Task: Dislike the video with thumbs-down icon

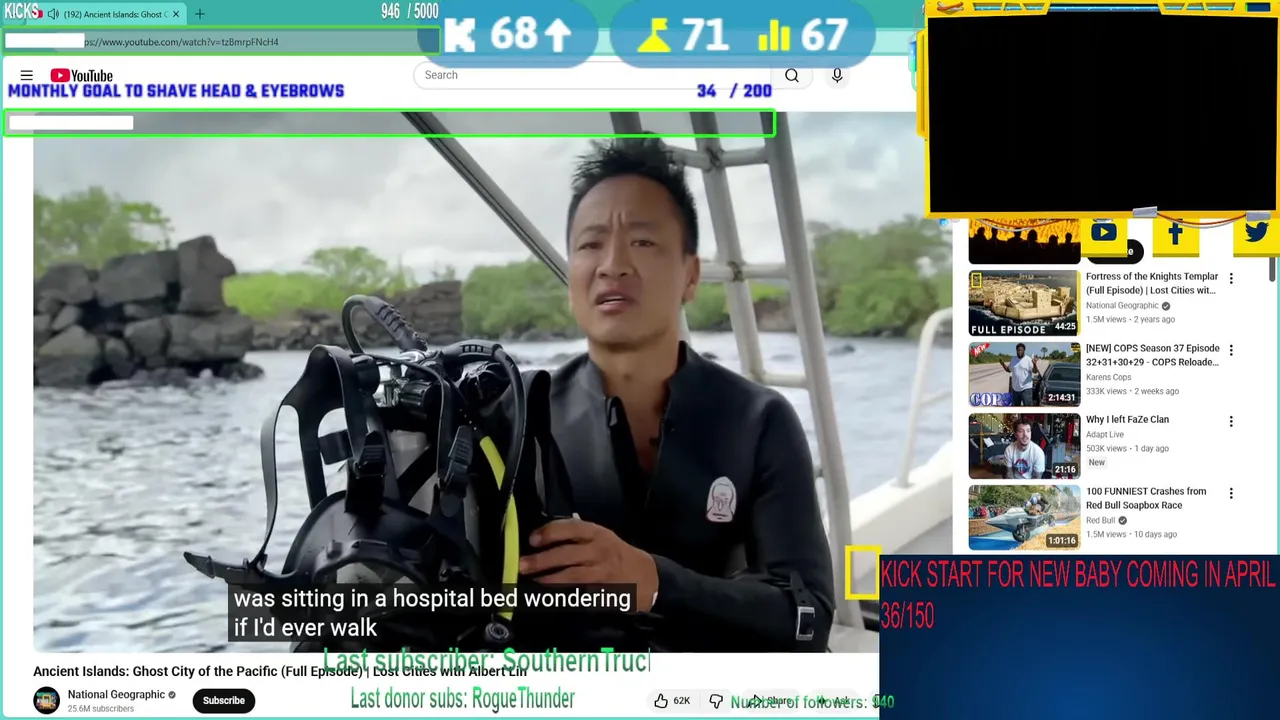Action: pyautogui.click(x=716, y=701)
